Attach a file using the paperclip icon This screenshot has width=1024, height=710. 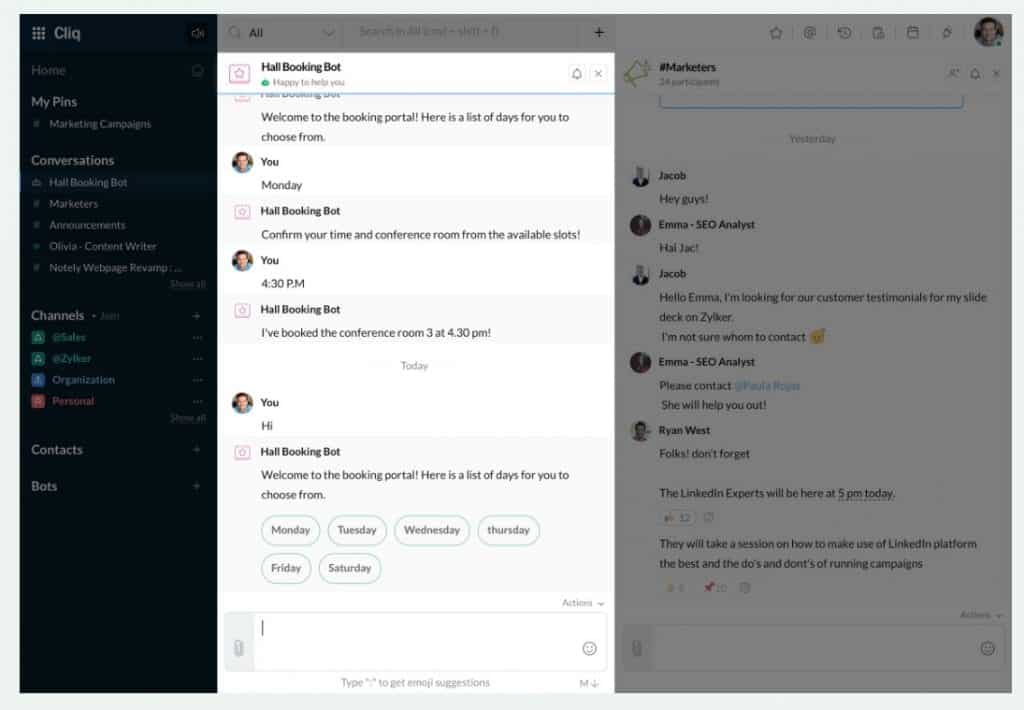tap(239, 647)
